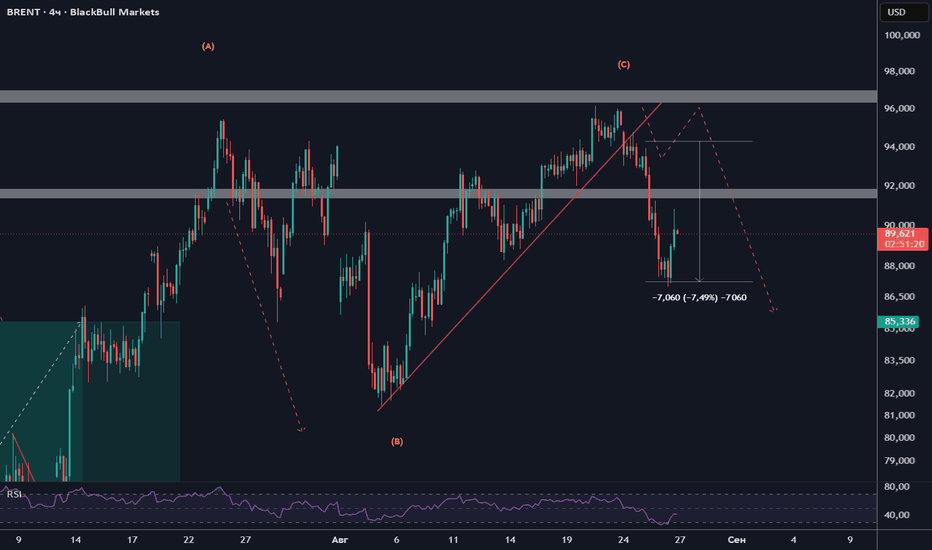Select the -7,060 (-7,49%) measurement label
The image size is (932, 550).
coord(699,297)
